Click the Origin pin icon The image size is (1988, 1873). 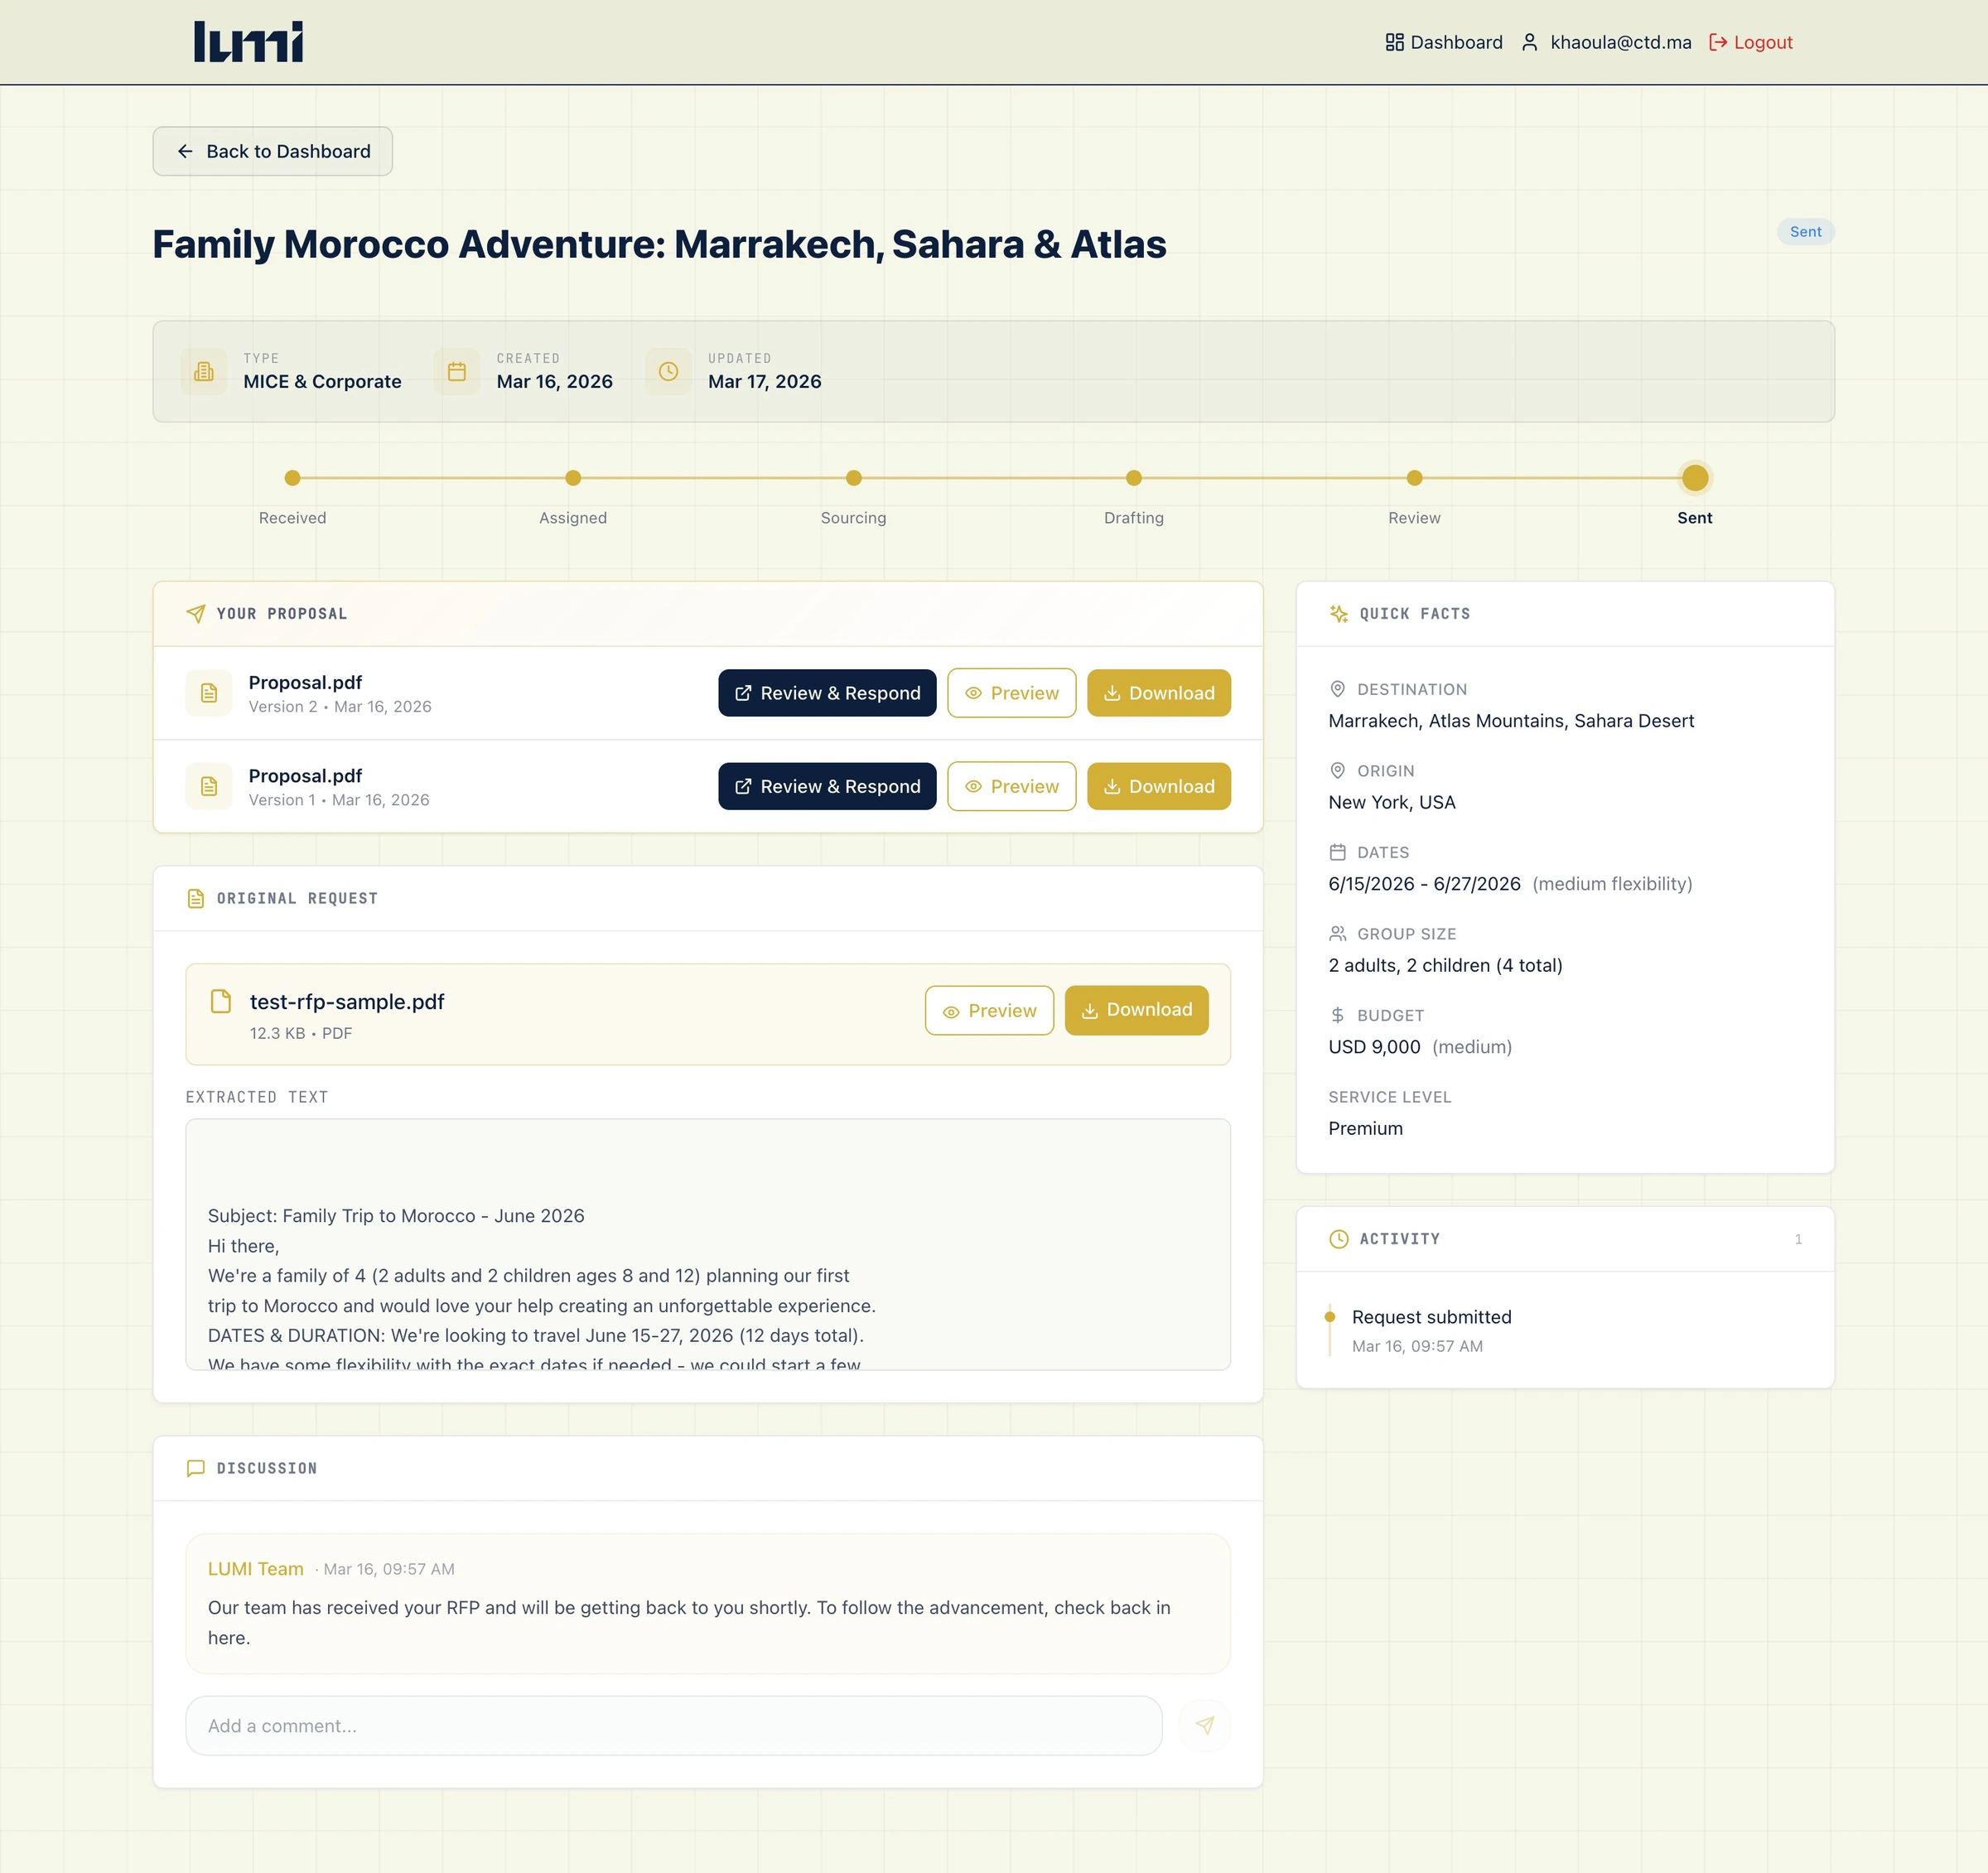click(1337, 770)
